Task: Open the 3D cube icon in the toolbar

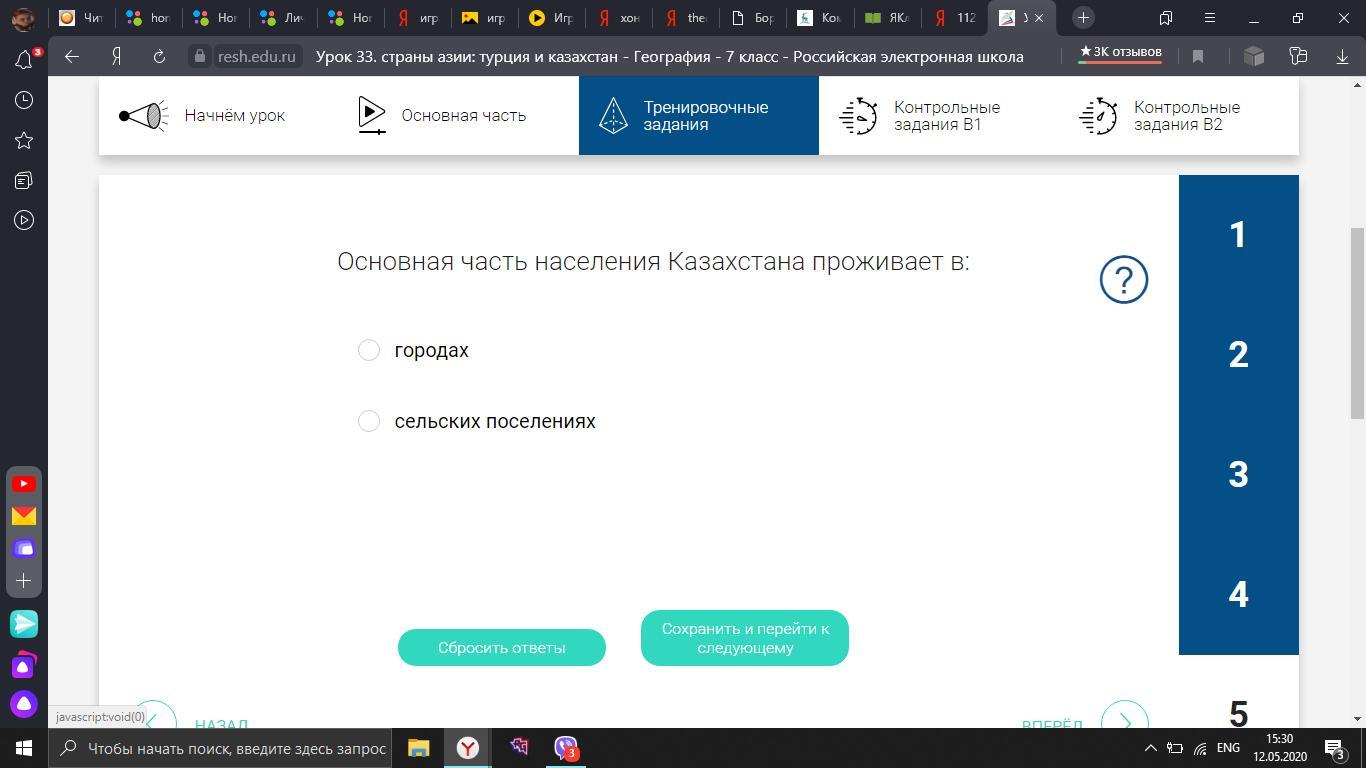Action: click(x=1254, y=57)
